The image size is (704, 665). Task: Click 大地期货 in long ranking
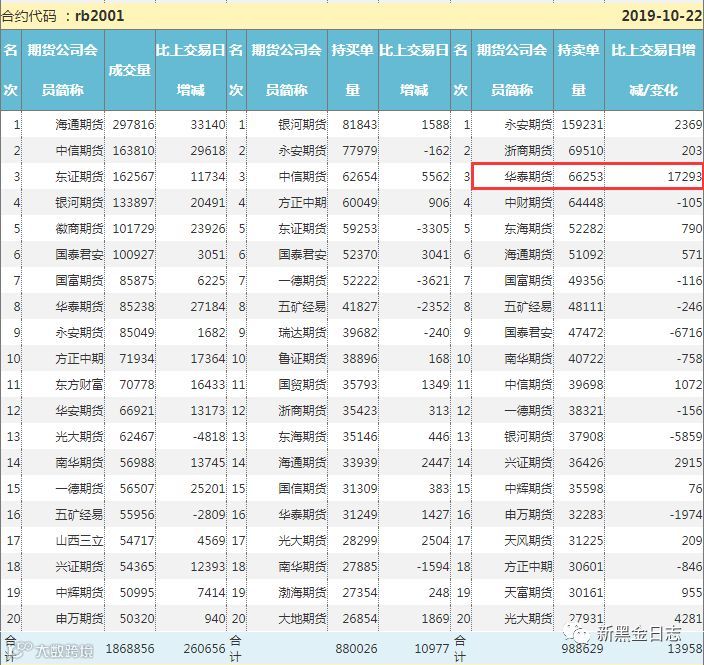(x=302, y=619)
